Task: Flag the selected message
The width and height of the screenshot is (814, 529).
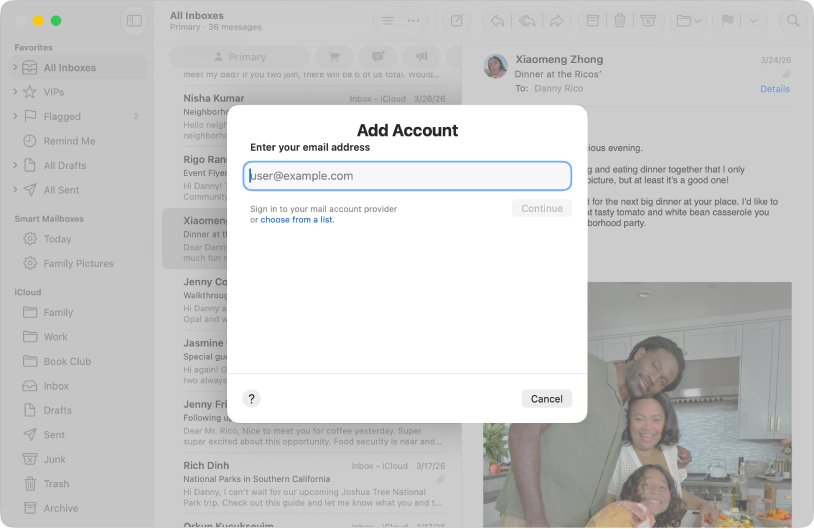Action: click(728, 21)
